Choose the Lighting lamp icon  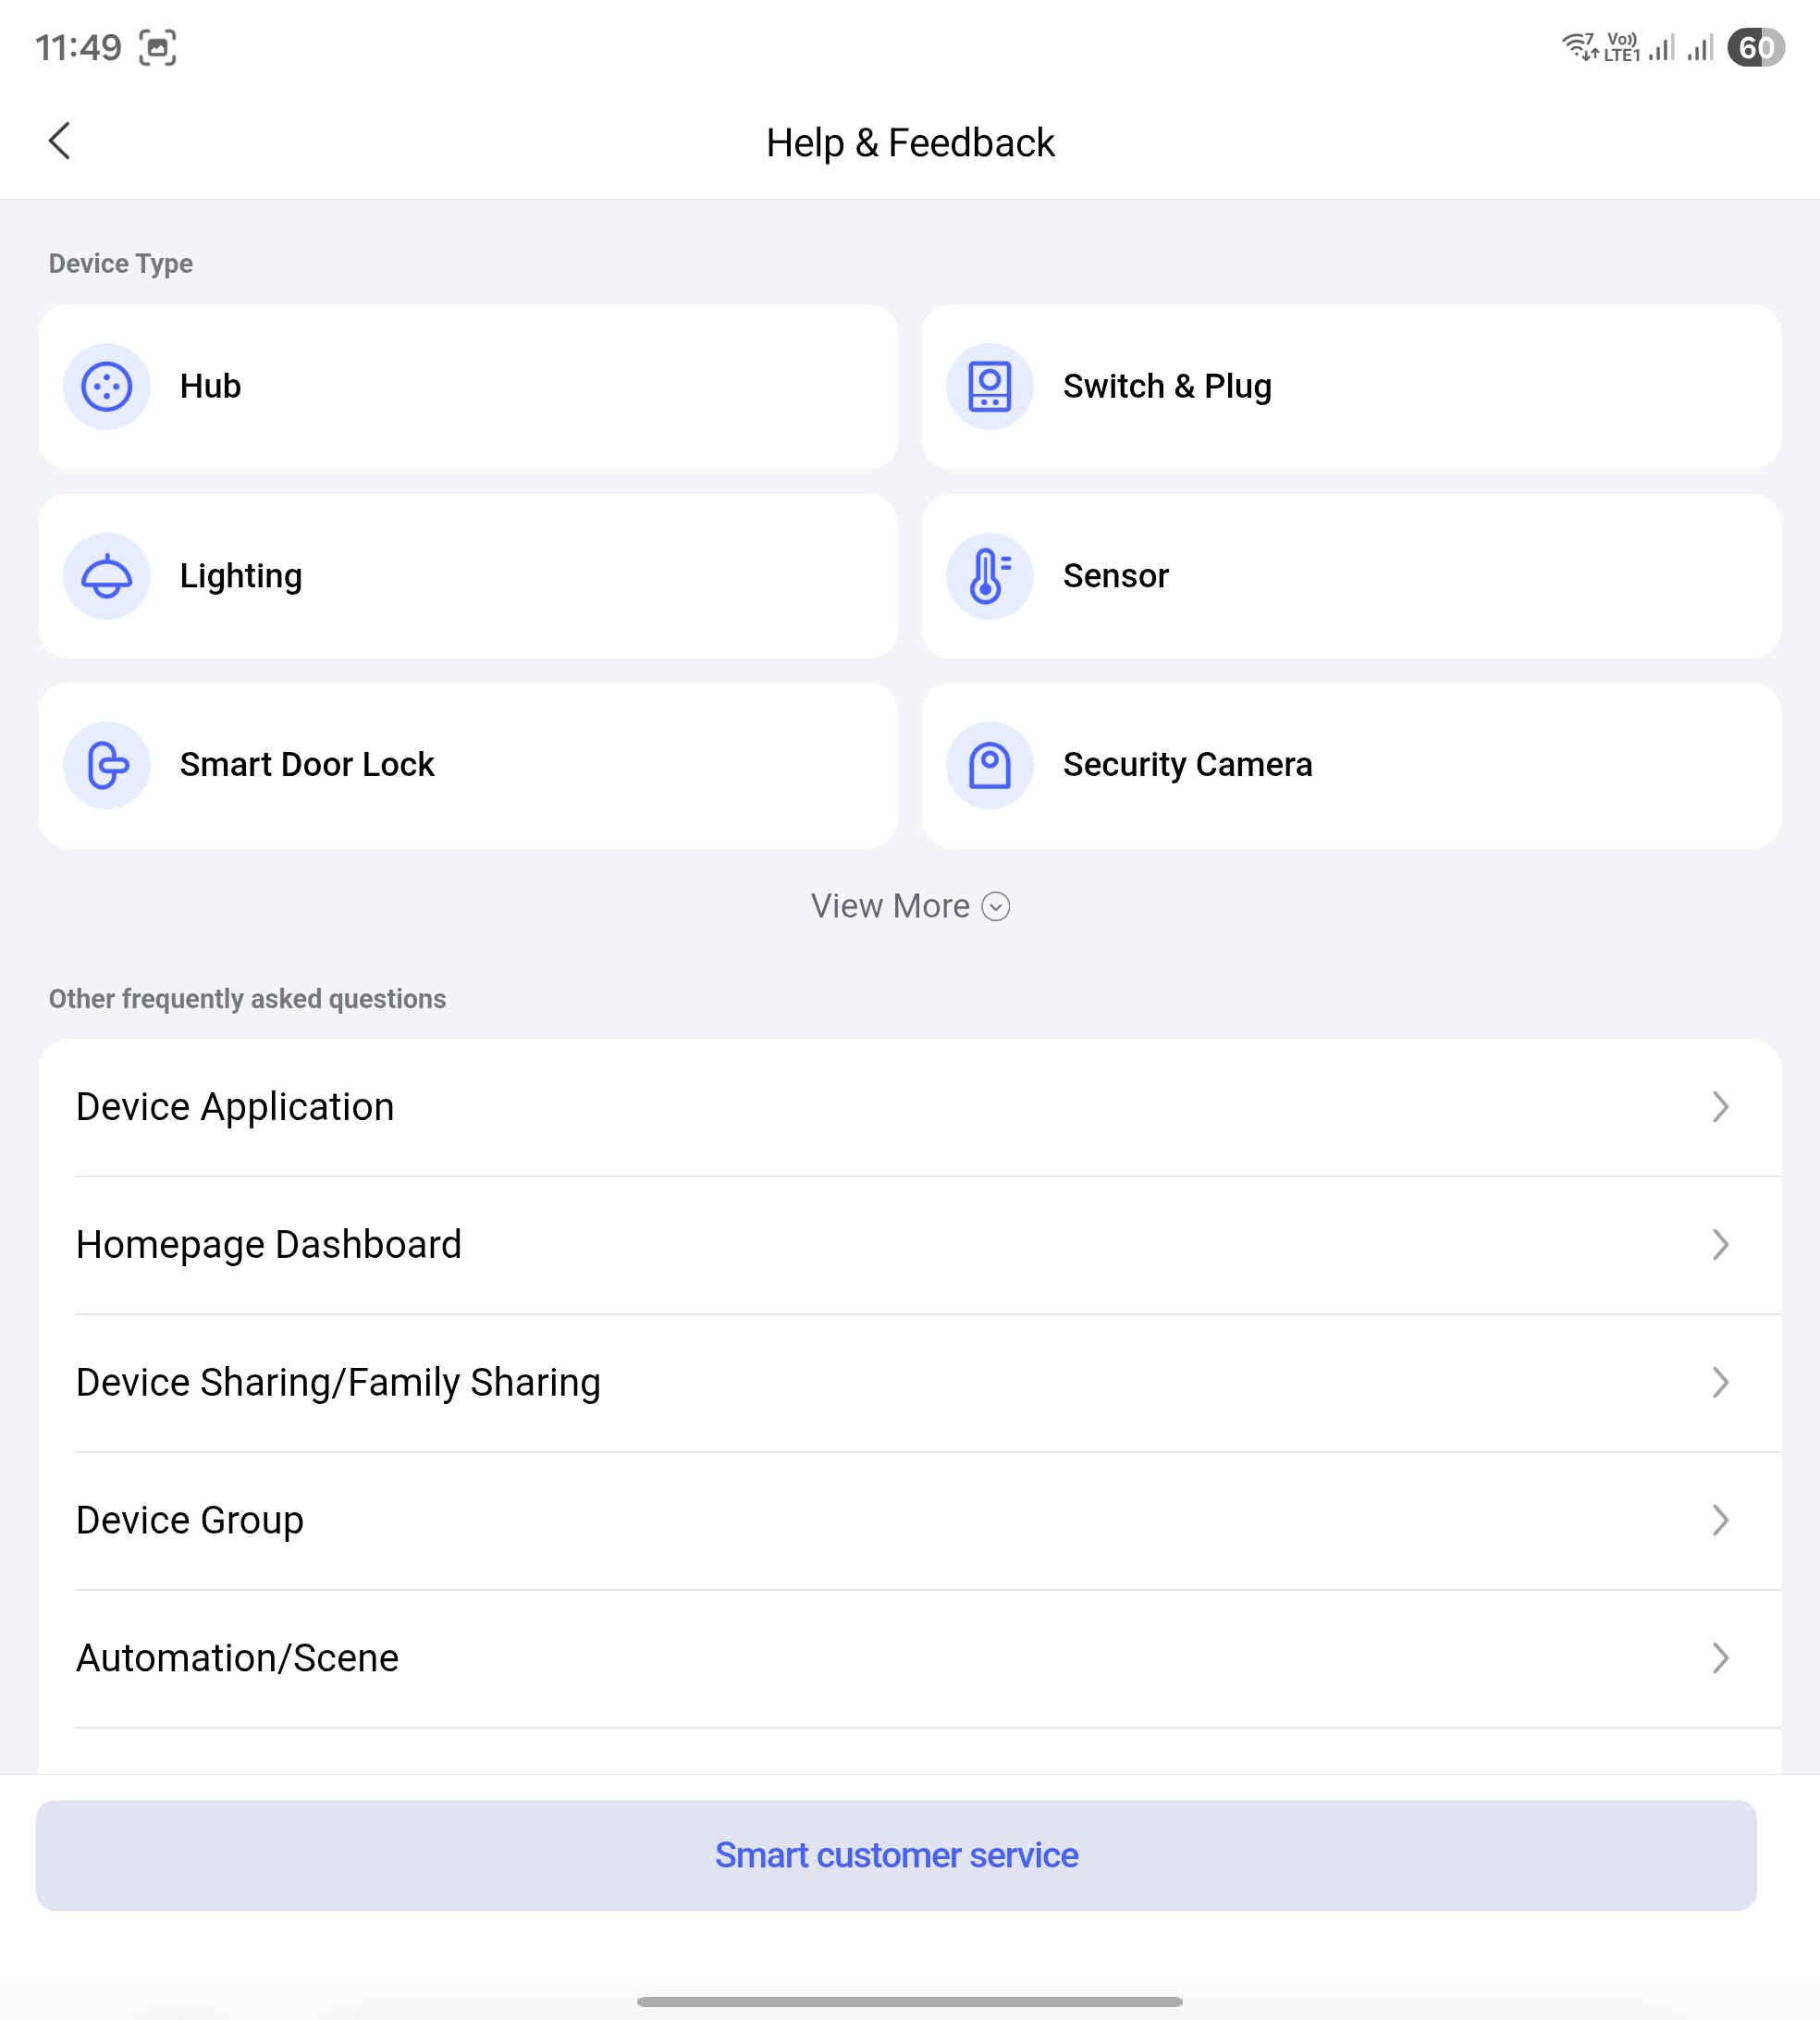(107, 576)
